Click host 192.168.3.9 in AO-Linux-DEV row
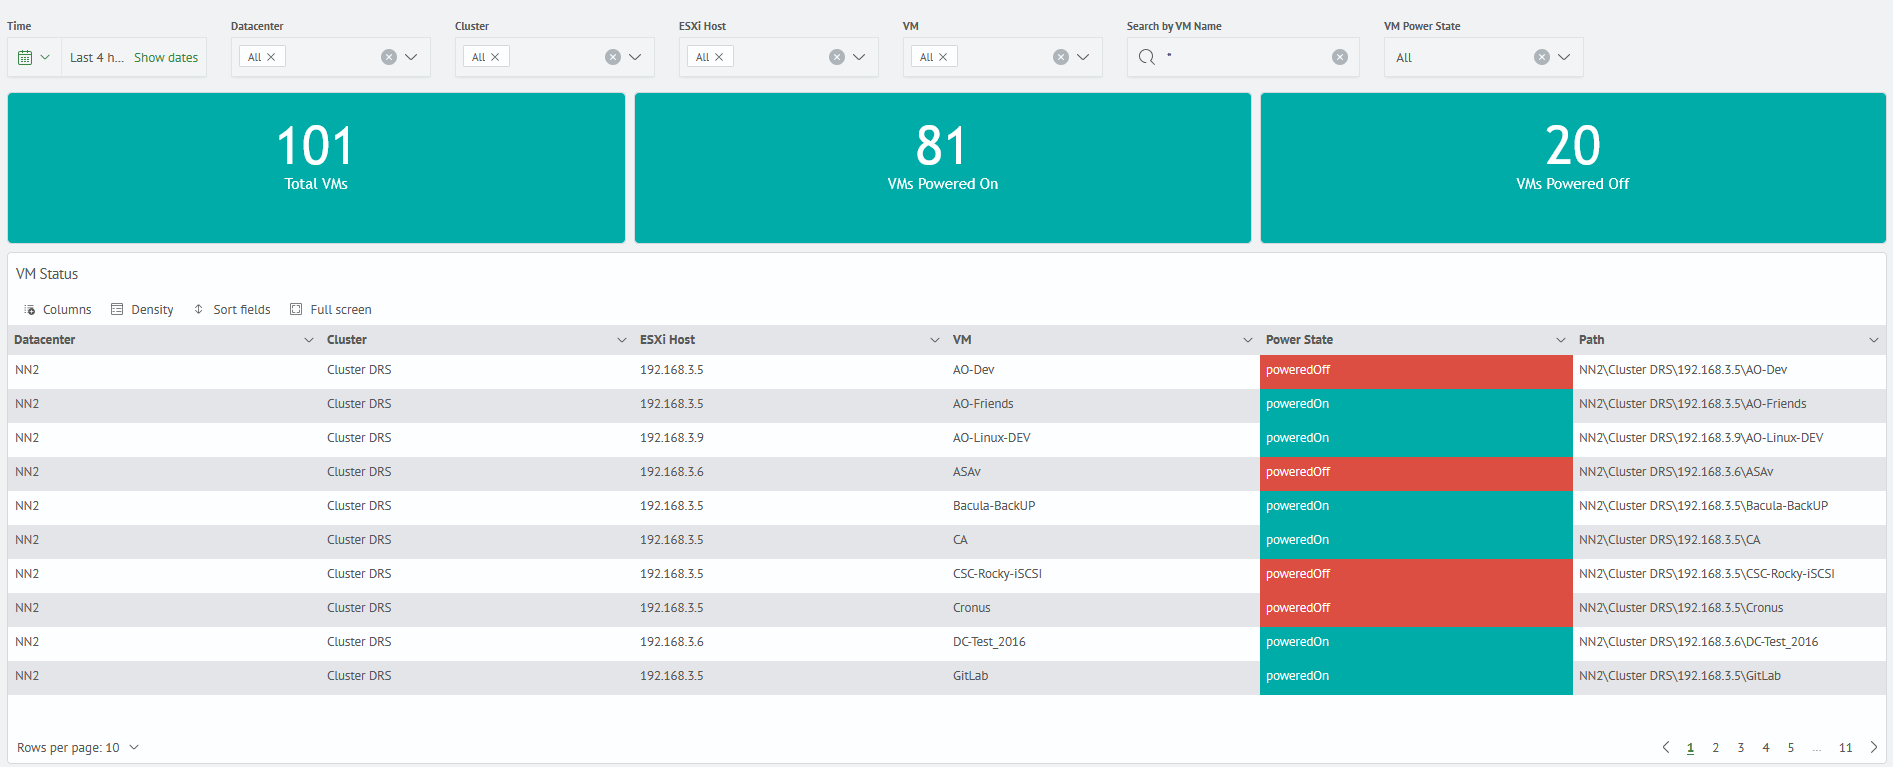Viewport: 1893px width, 767px height. coord(672,438)
